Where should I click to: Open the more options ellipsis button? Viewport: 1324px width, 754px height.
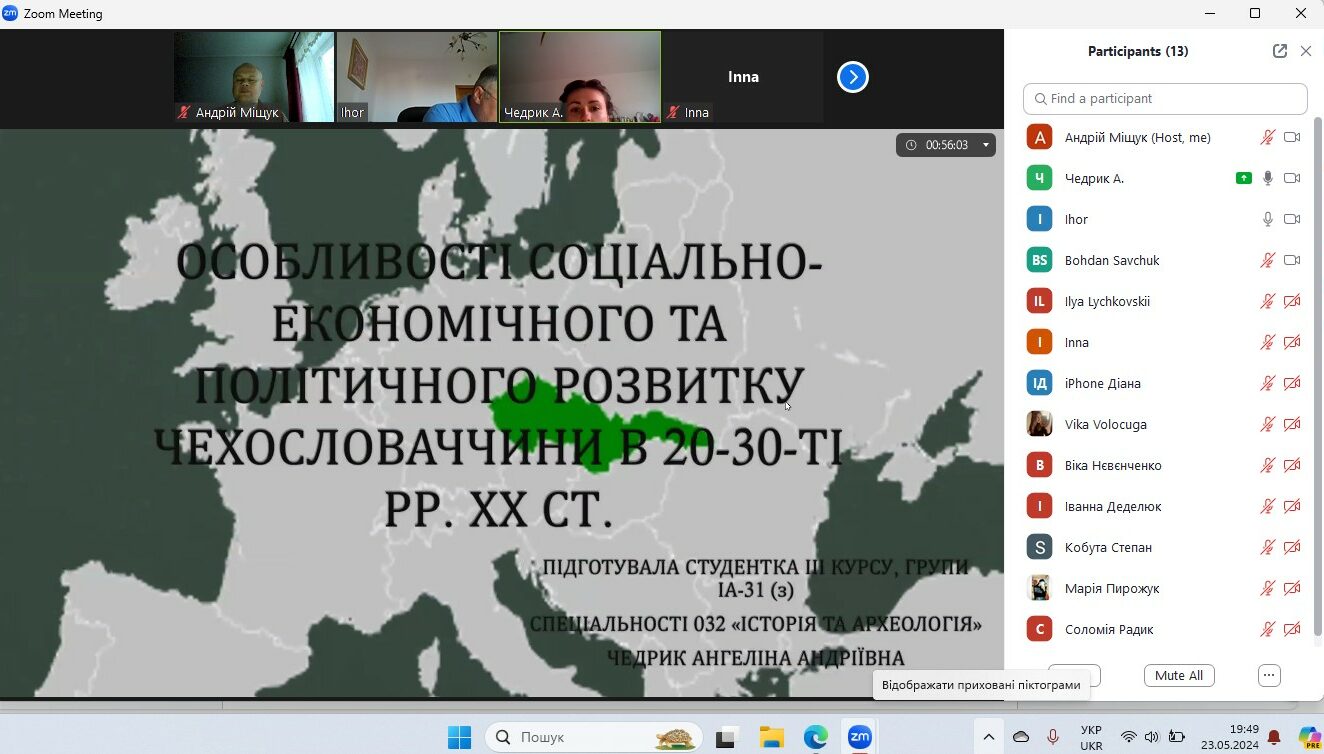click(1269, 675)
